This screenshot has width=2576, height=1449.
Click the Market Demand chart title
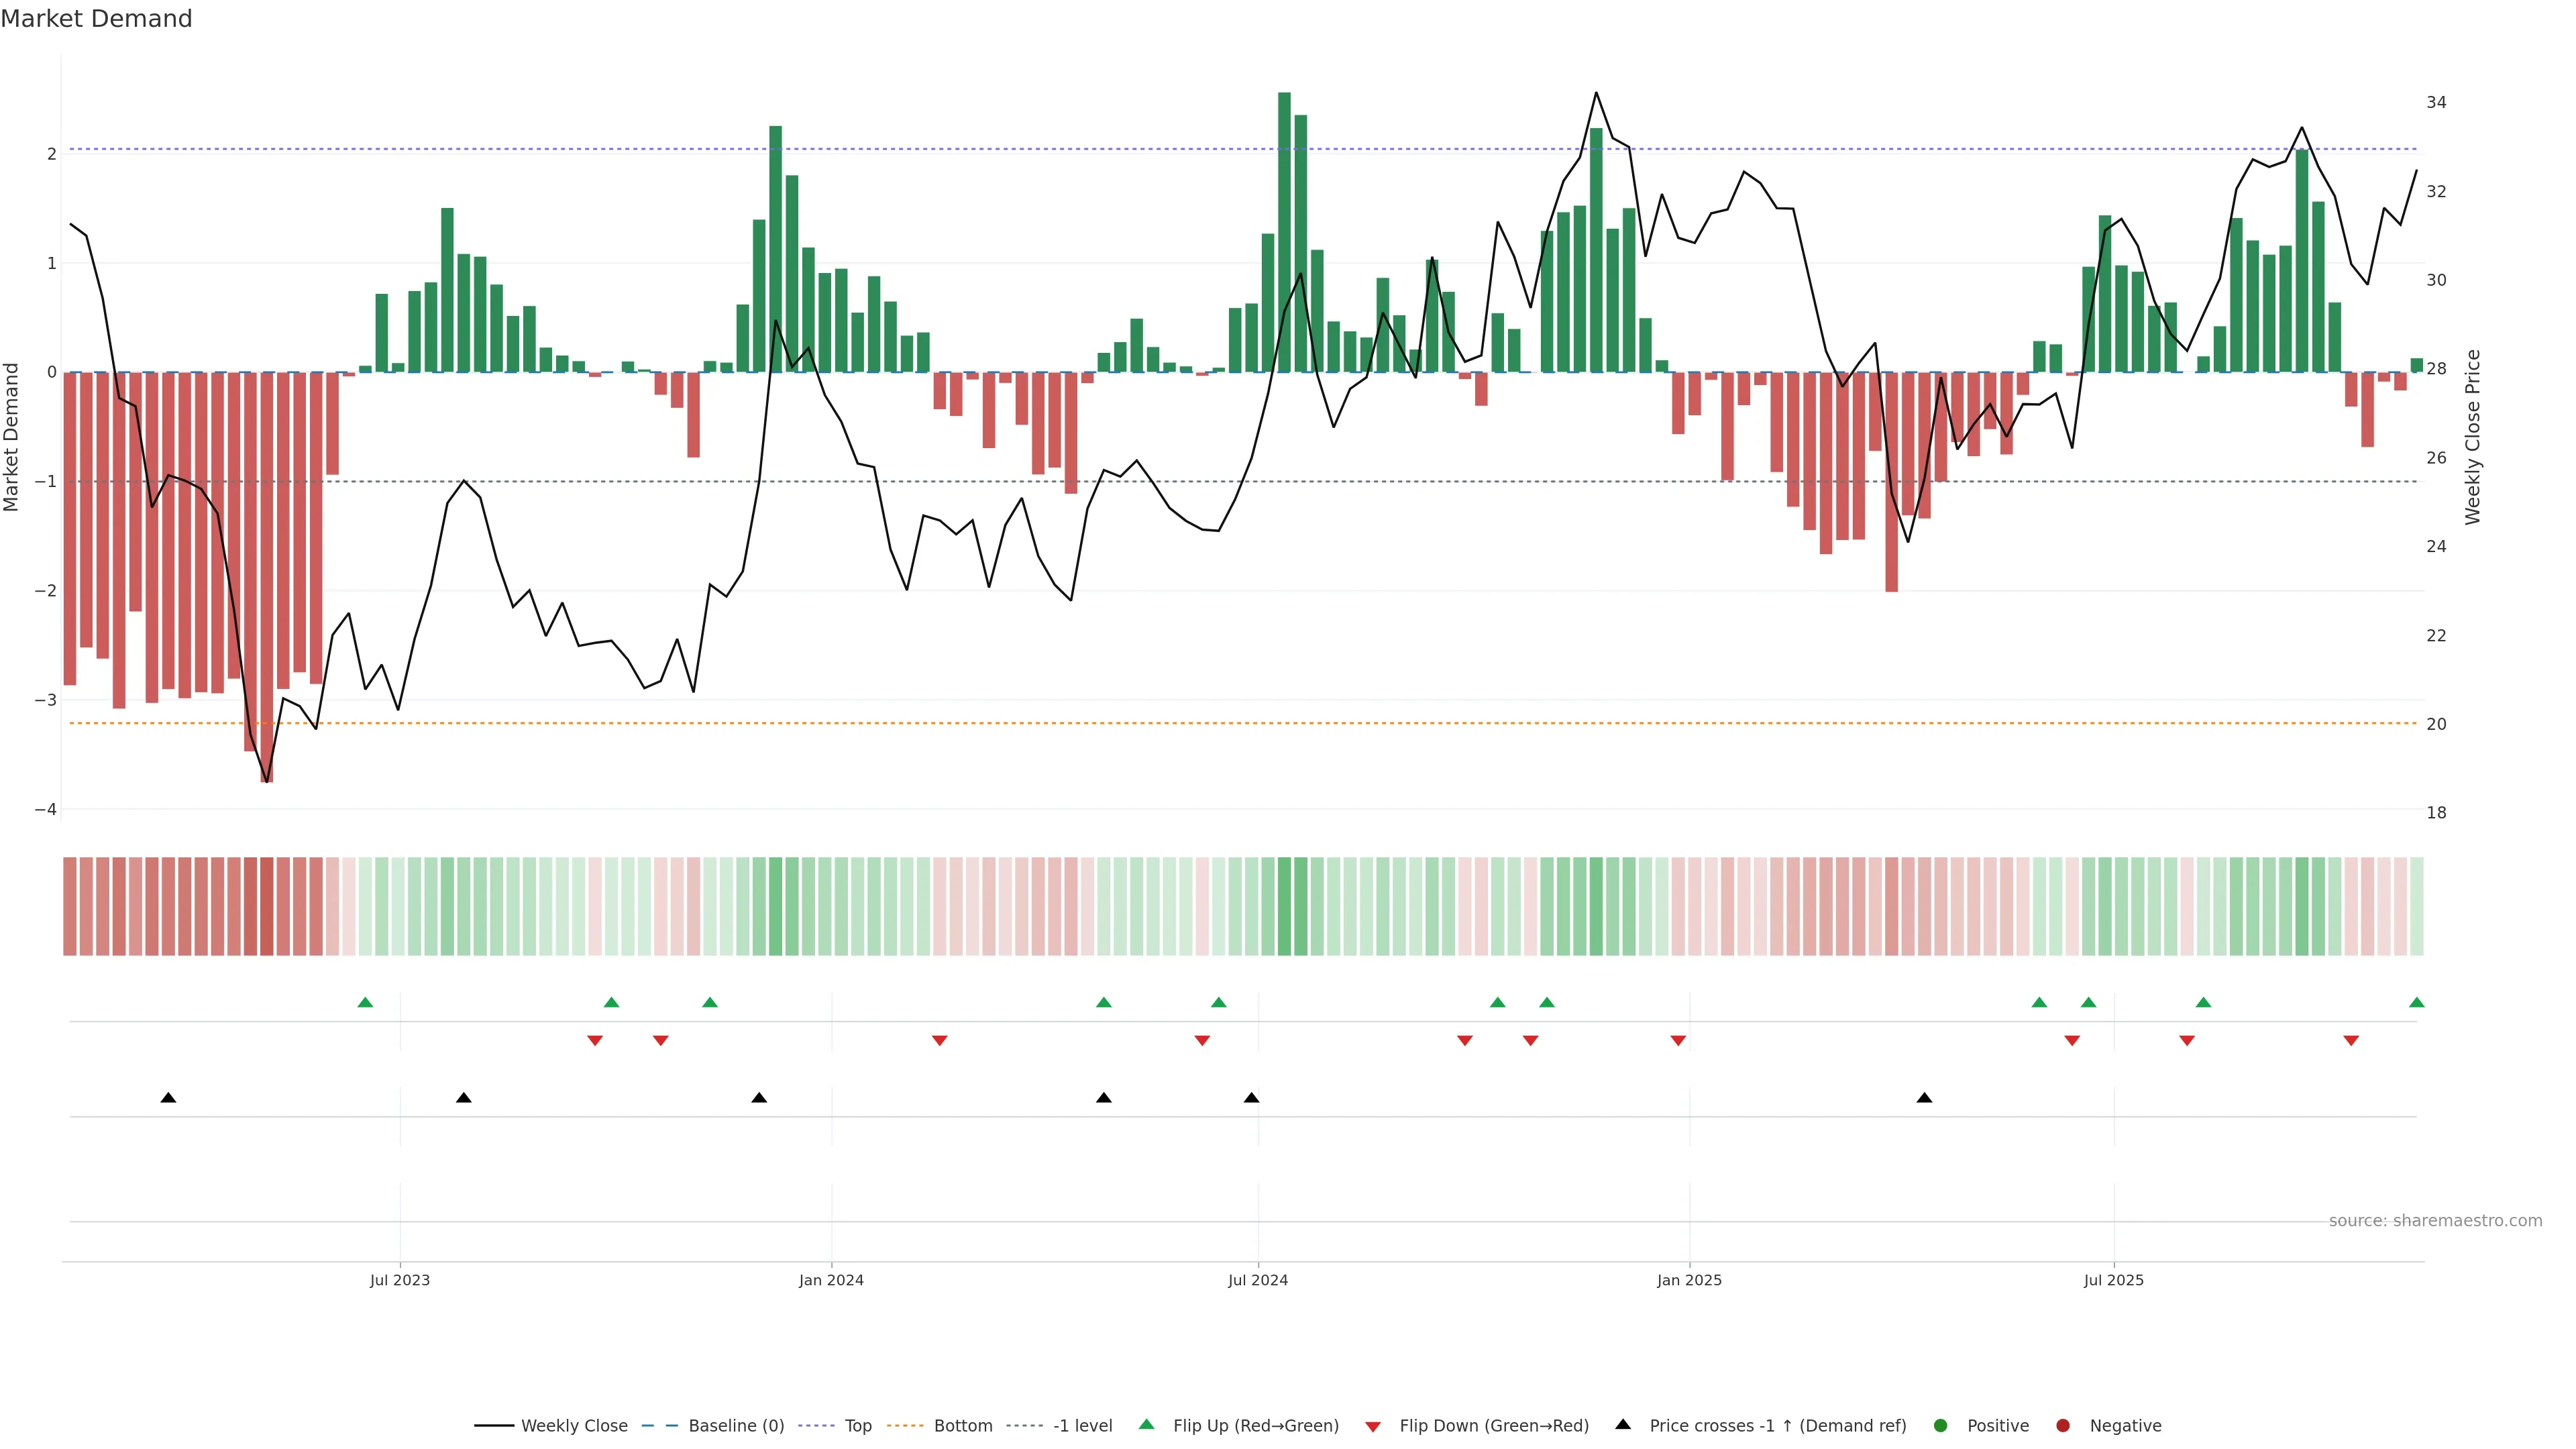(x=96, y=18)
